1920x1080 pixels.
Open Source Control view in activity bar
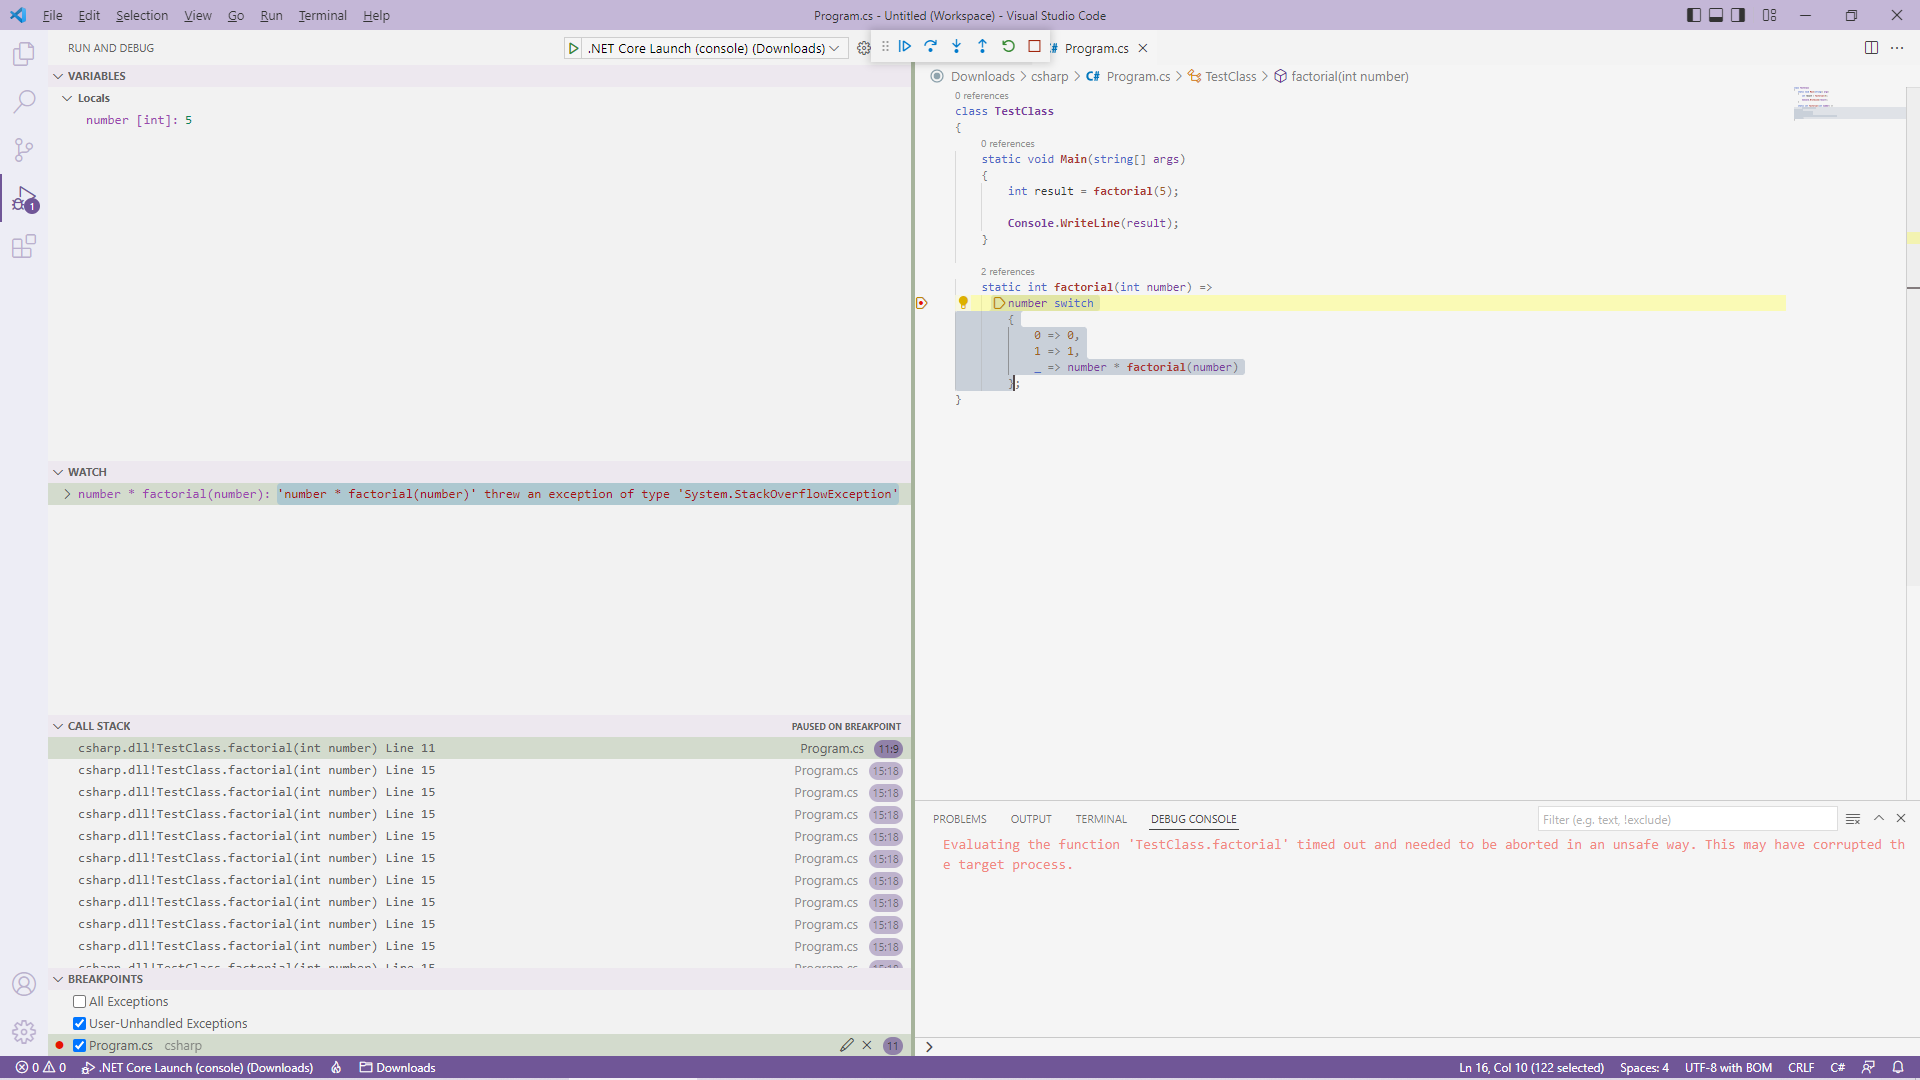[x=24, y=150]
